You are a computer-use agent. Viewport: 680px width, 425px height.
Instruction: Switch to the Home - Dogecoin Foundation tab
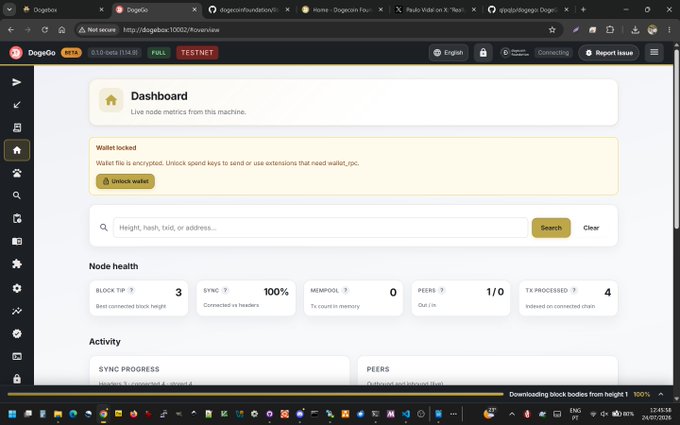(342, 10)
